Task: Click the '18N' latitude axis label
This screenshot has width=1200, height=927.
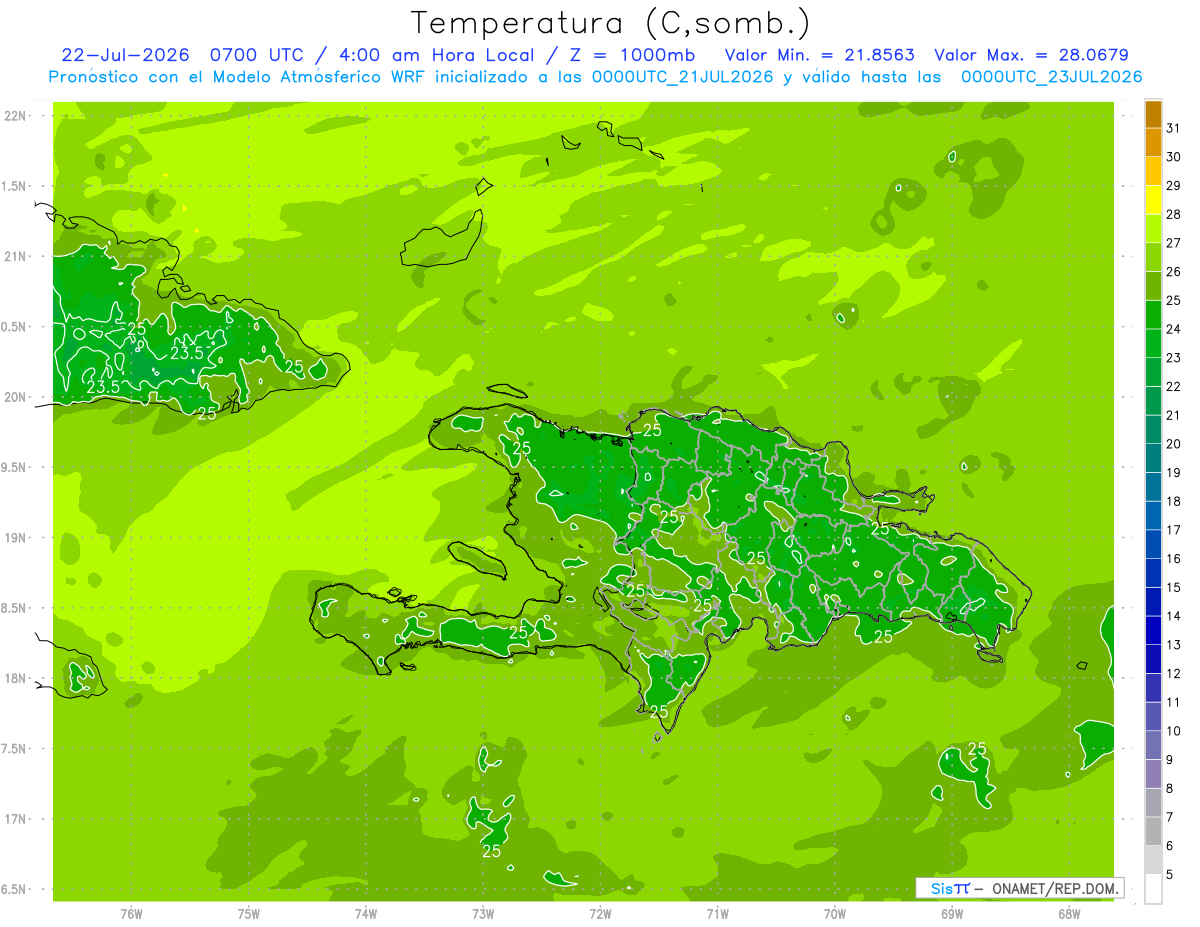Action: point(15,679)
